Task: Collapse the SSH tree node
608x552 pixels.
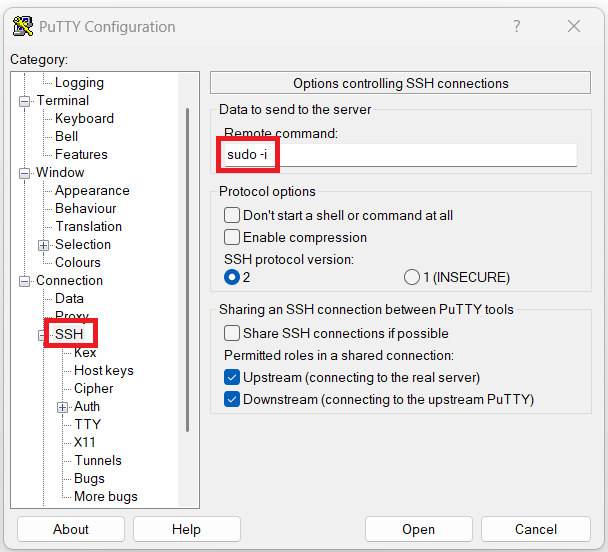Action: point(43,335)
